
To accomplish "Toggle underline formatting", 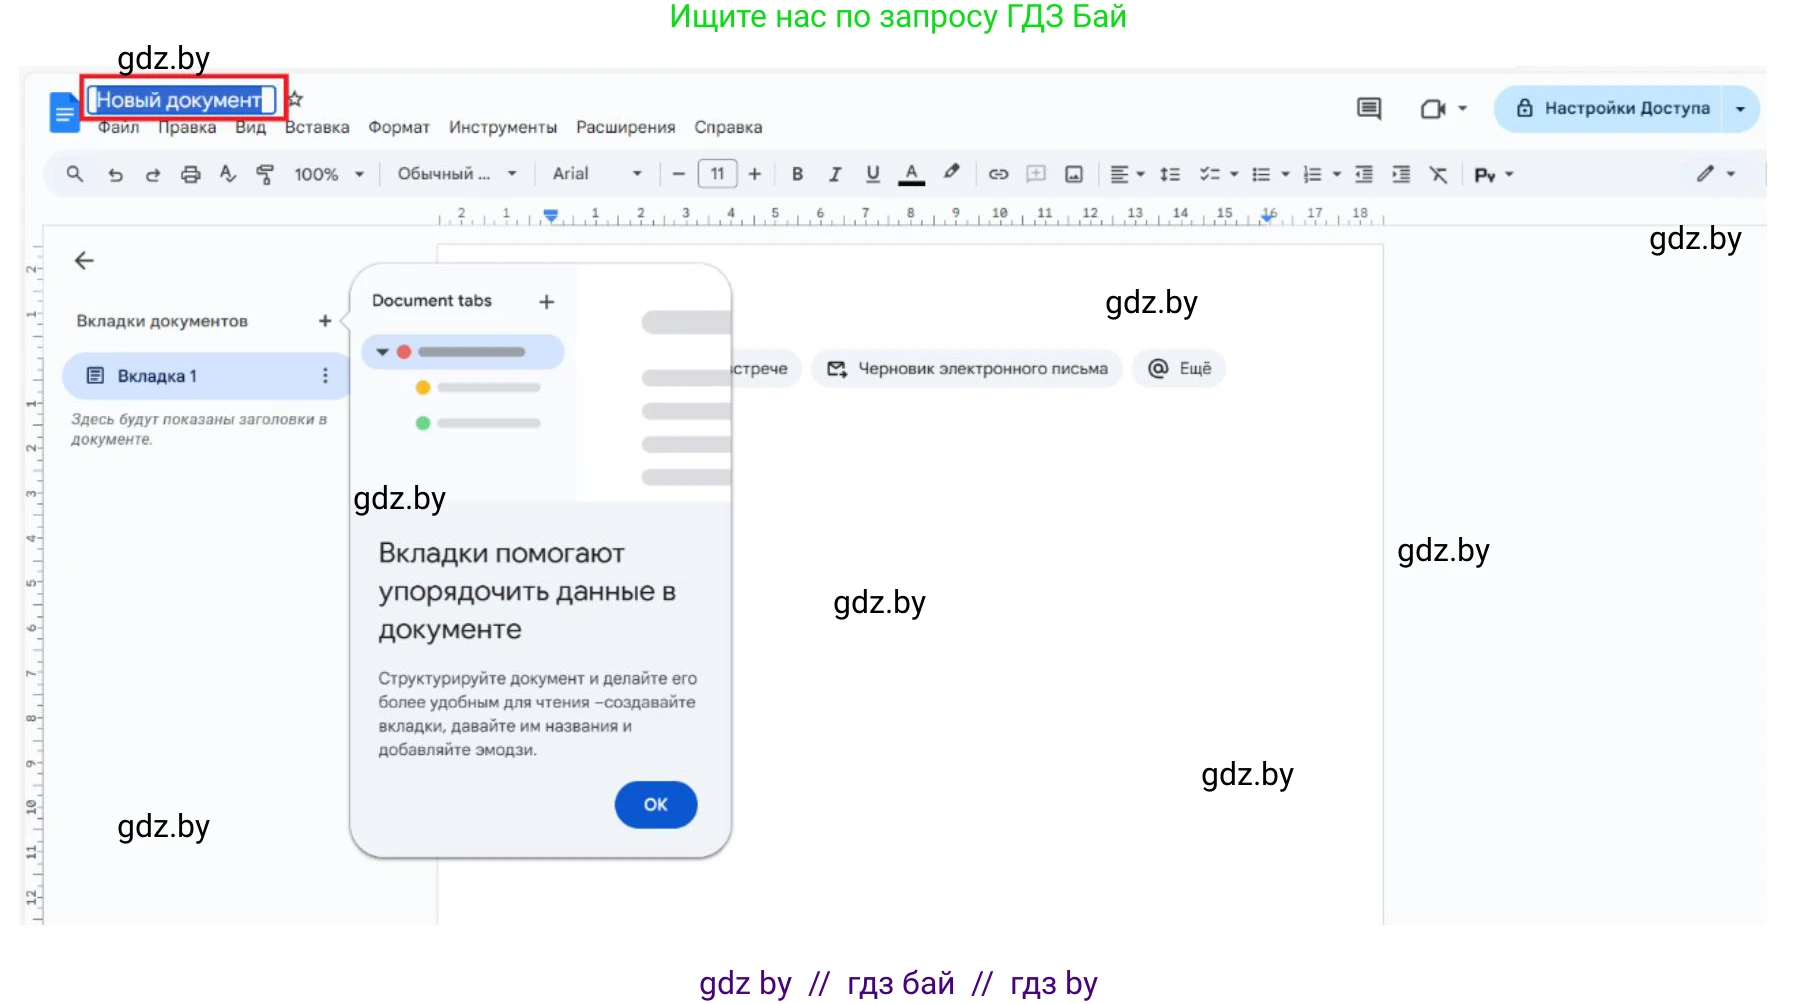I will point(873,174).
